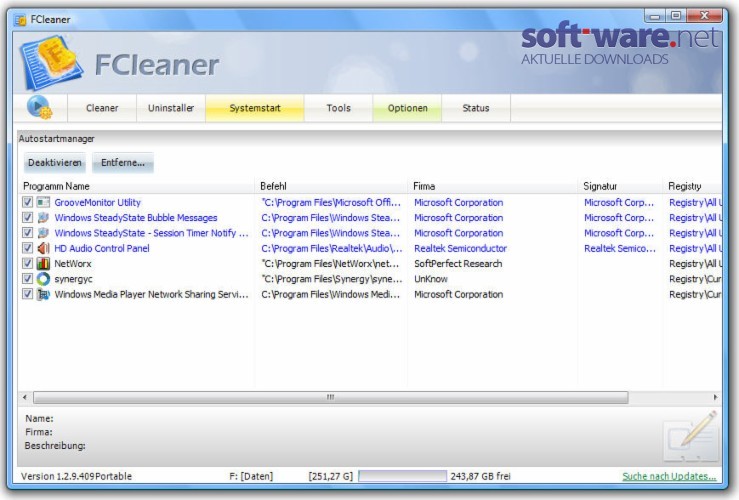Select row text HD Audio Control Panel
The image size is (739, 500).
tap(102, 248)
